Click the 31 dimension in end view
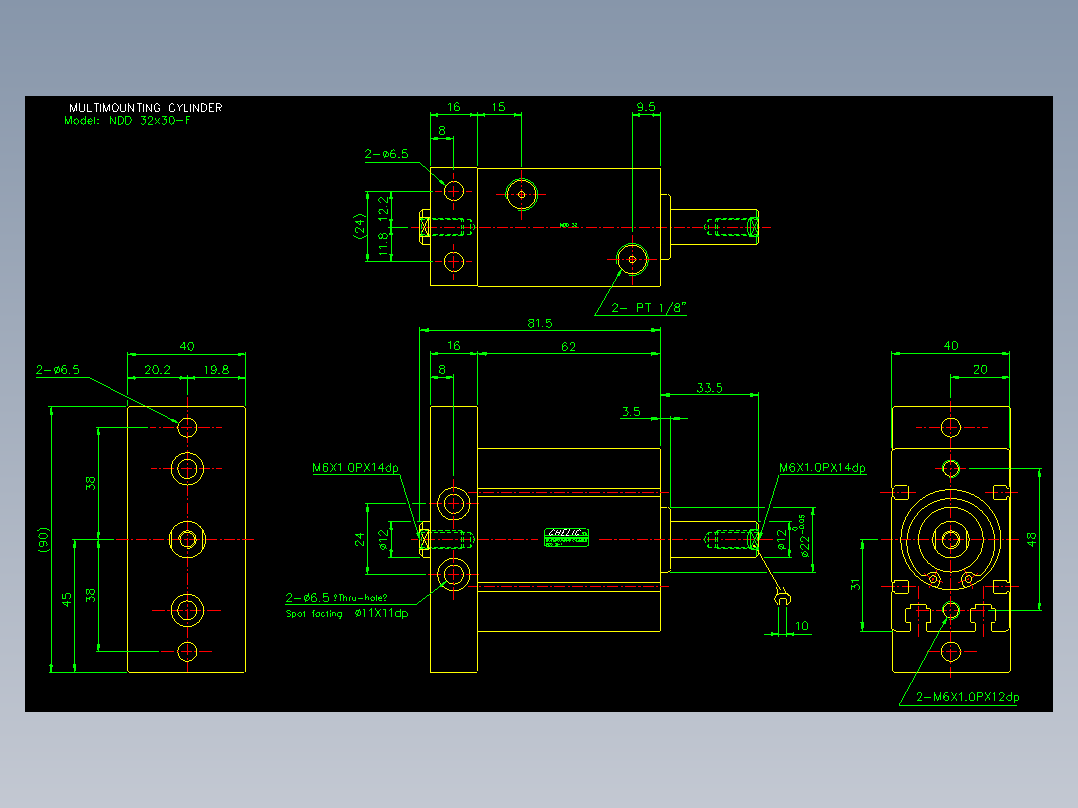The height and width of the screenshot is (808, 1078). (855, 585)
